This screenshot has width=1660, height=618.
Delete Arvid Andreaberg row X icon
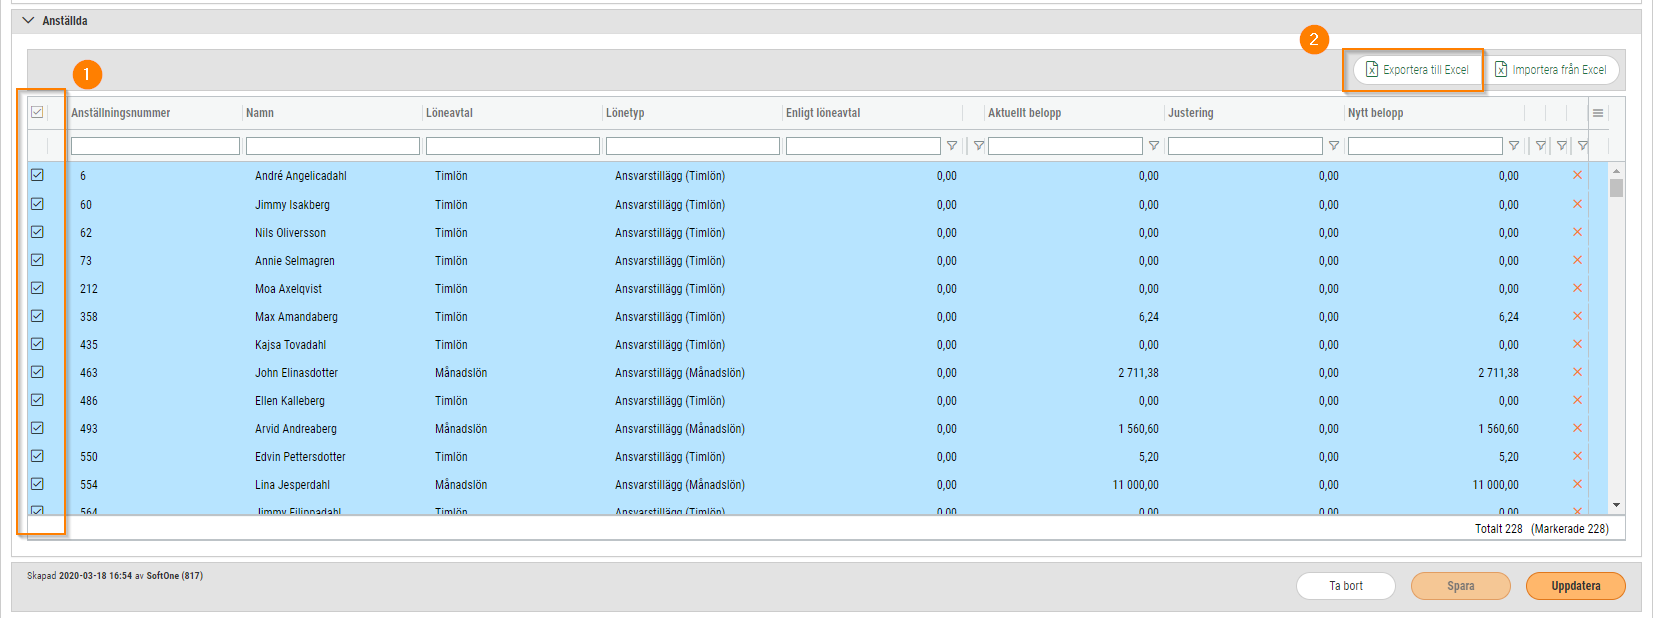[1578, 428]
